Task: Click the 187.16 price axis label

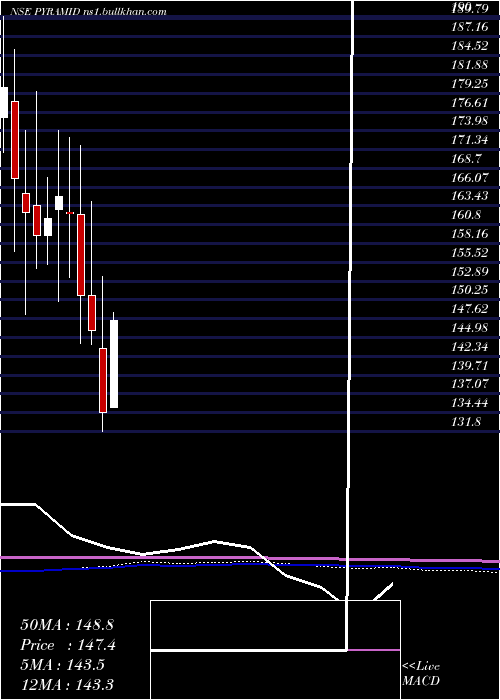Action: tap(470, 27)
